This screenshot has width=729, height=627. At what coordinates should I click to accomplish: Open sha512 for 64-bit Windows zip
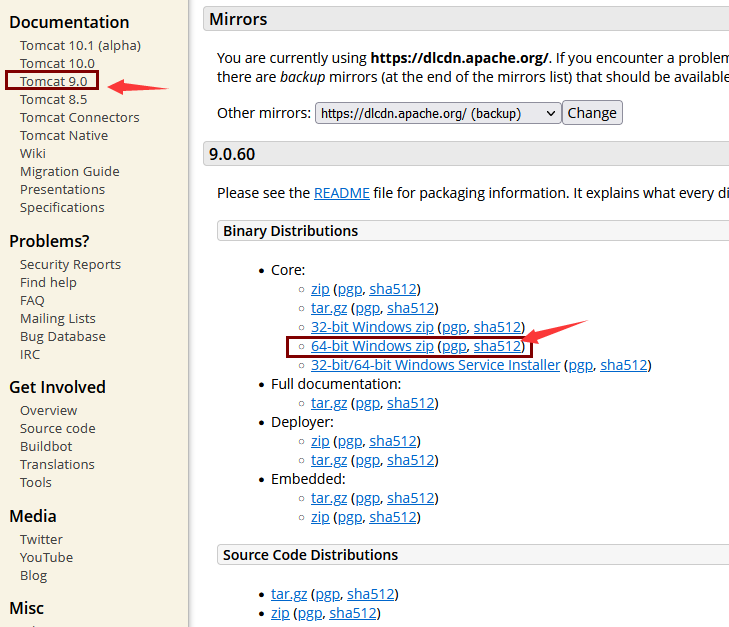497,346
